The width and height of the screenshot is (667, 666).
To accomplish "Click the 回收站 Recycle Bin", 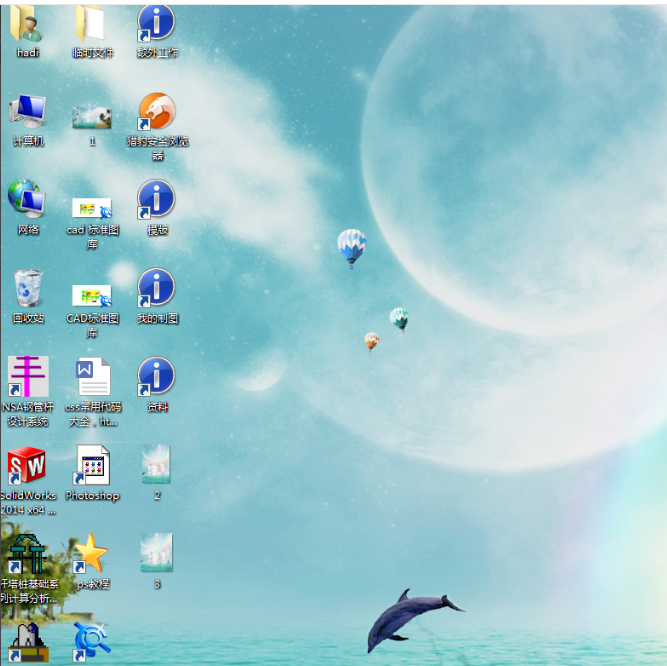I will point(27,289).
